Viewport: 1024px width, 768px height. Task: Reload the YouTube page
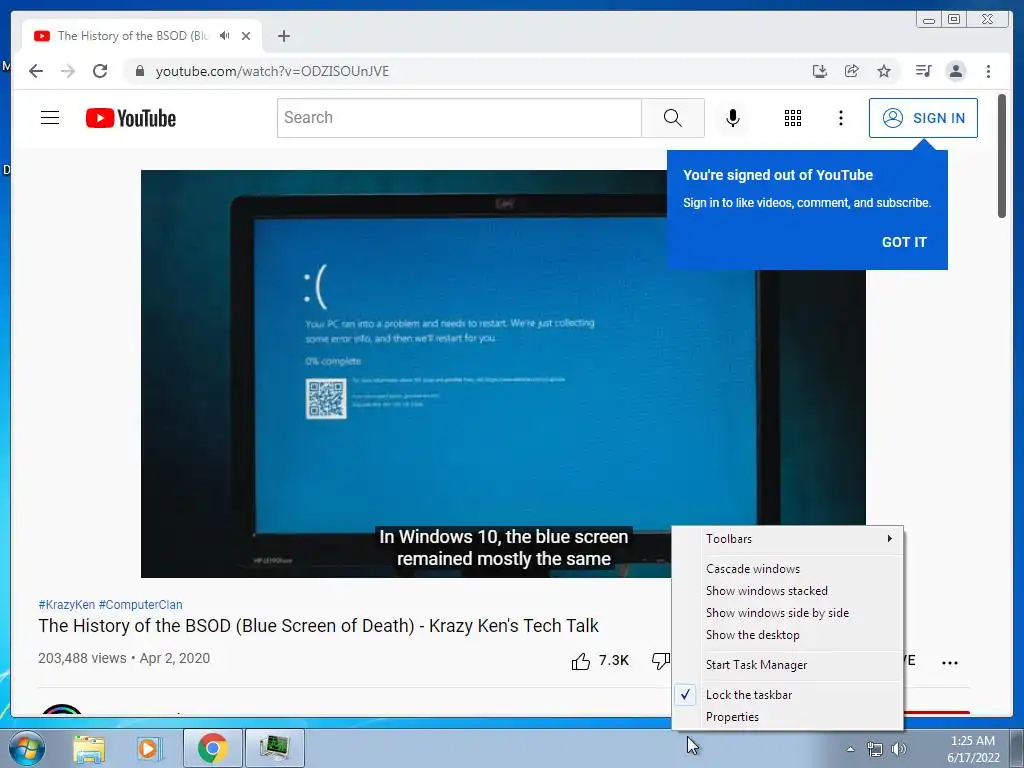click(x=100, y=71)
